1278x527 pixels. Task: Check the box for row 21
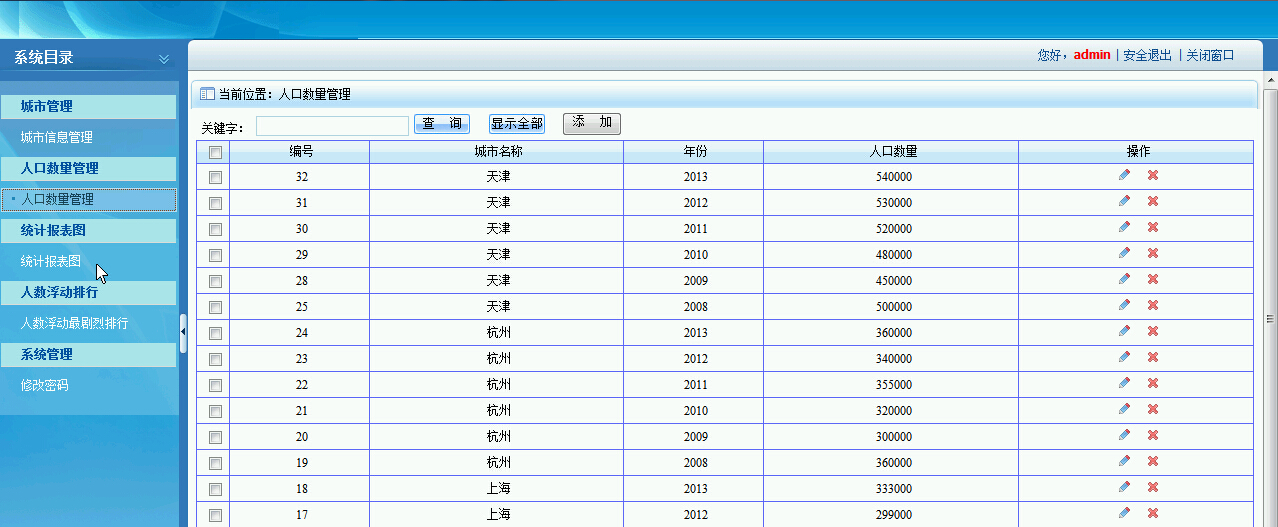point(215,411)
